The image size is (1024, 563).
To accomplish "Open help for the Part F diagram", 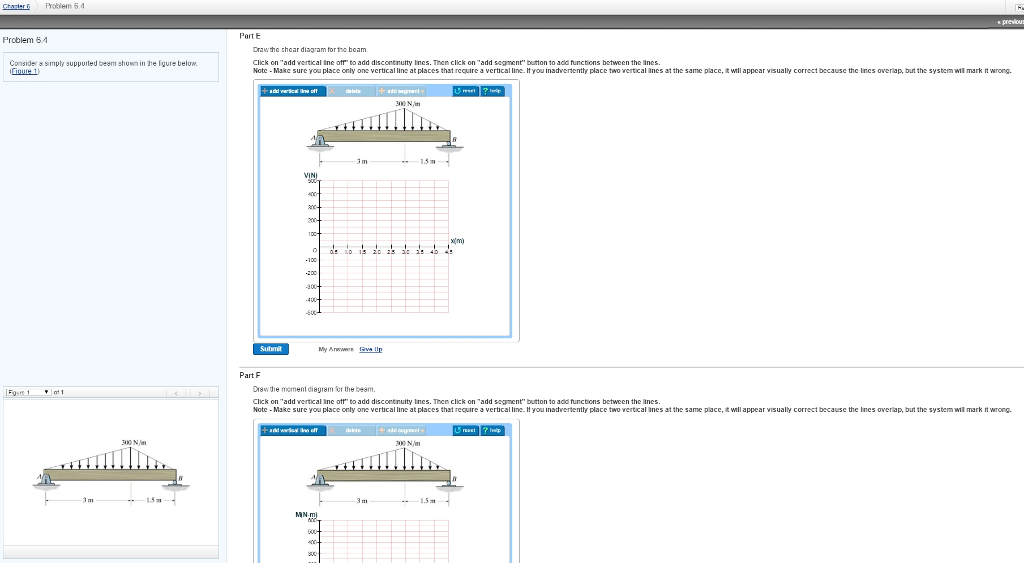I will tap(492, 430).
